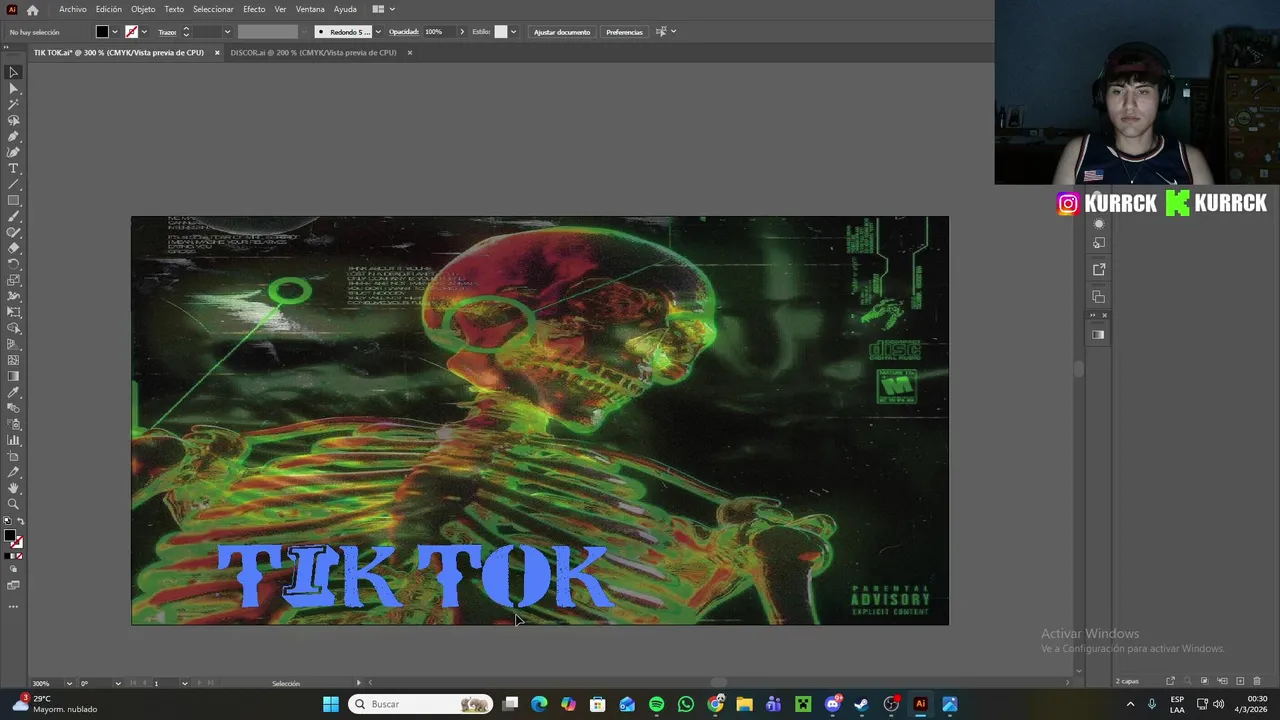Switch to DISCOR.ai document tab
The image size is (1280, 720).
(313, 53)
